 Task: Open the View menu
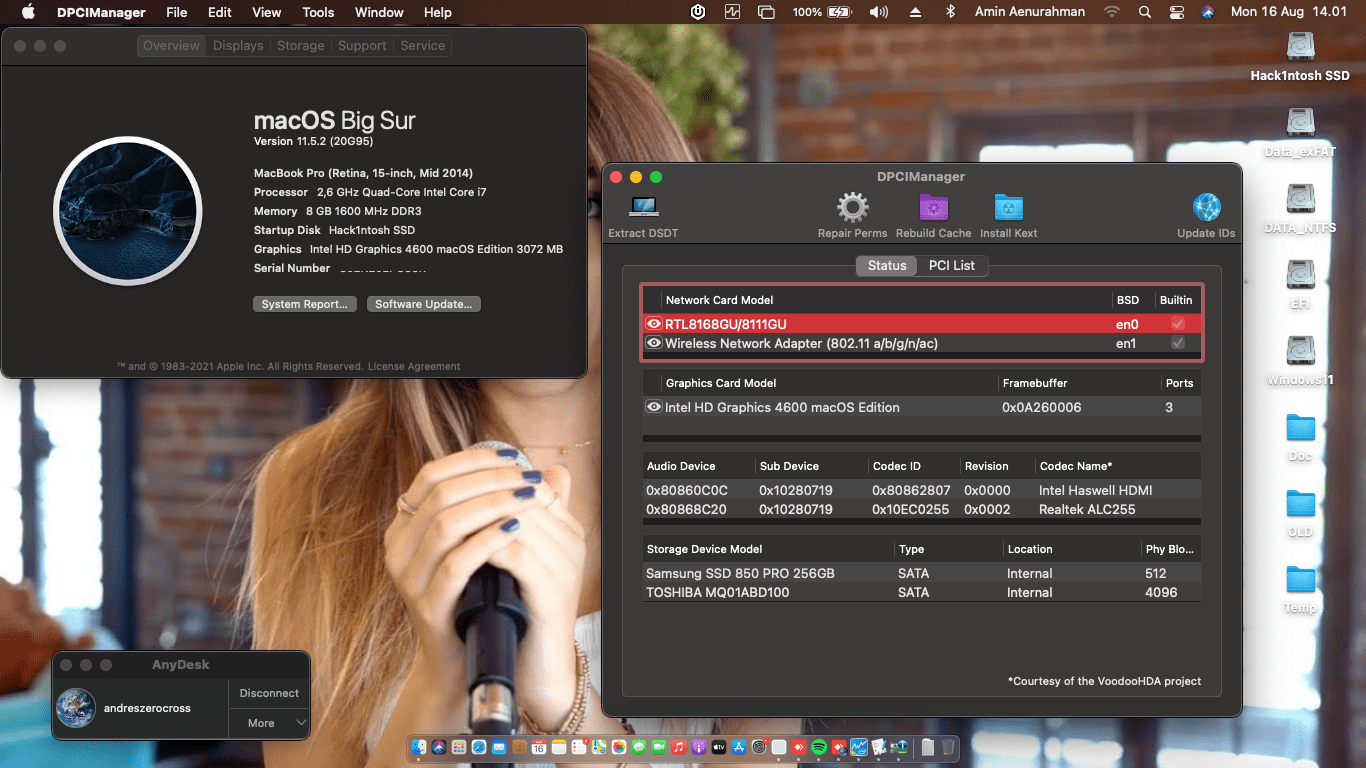coord(267,12)
